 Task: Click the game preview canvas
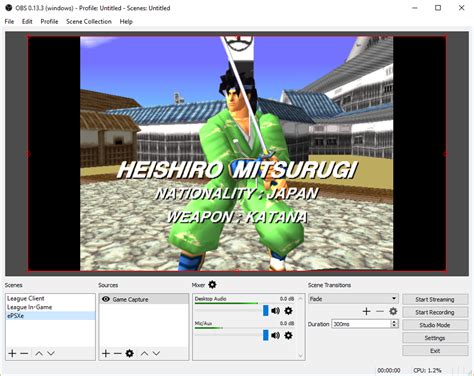click(237, 154)
